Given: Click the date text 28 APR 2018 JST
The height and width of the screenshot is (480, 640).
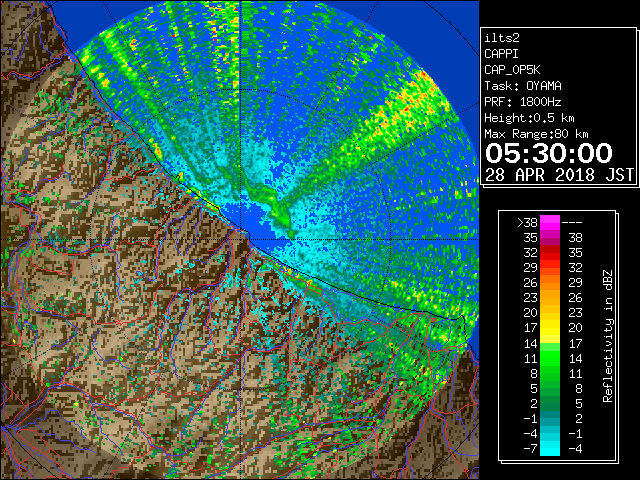Looking at the screenshot, I should (559, 175).
